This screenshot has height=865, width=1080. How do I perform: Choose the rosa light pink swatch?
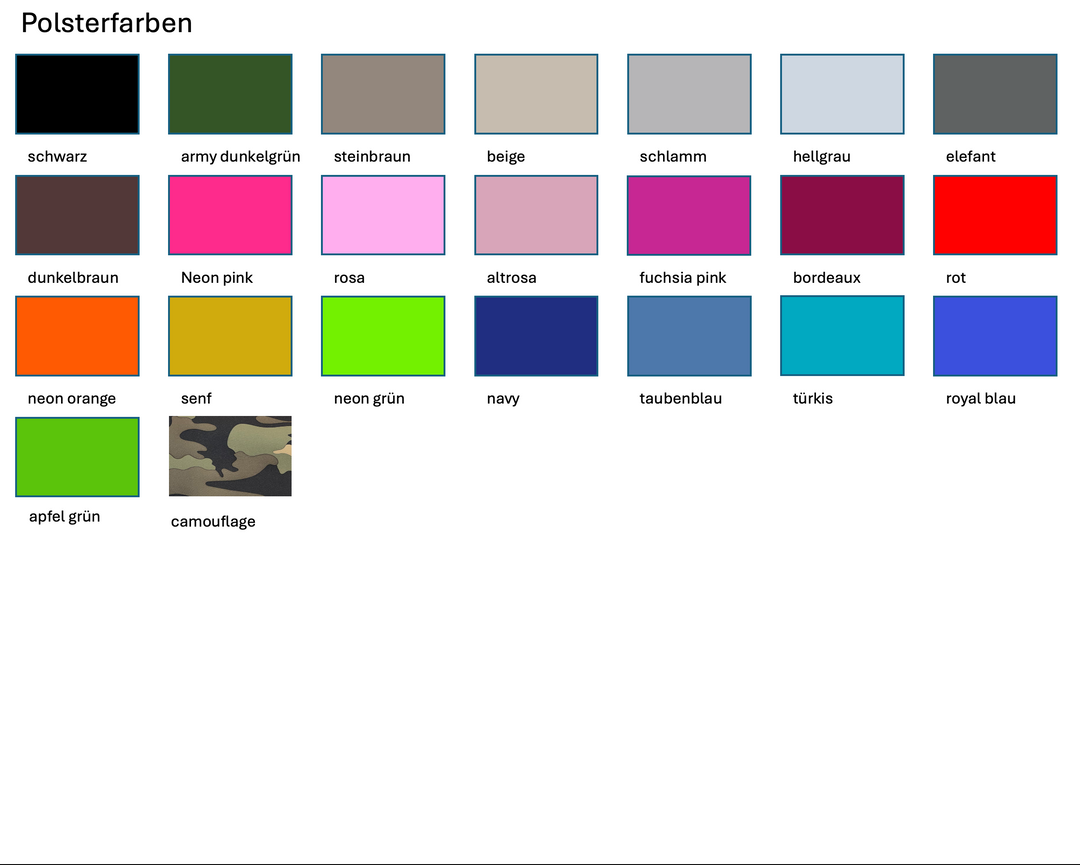(383, 215)
